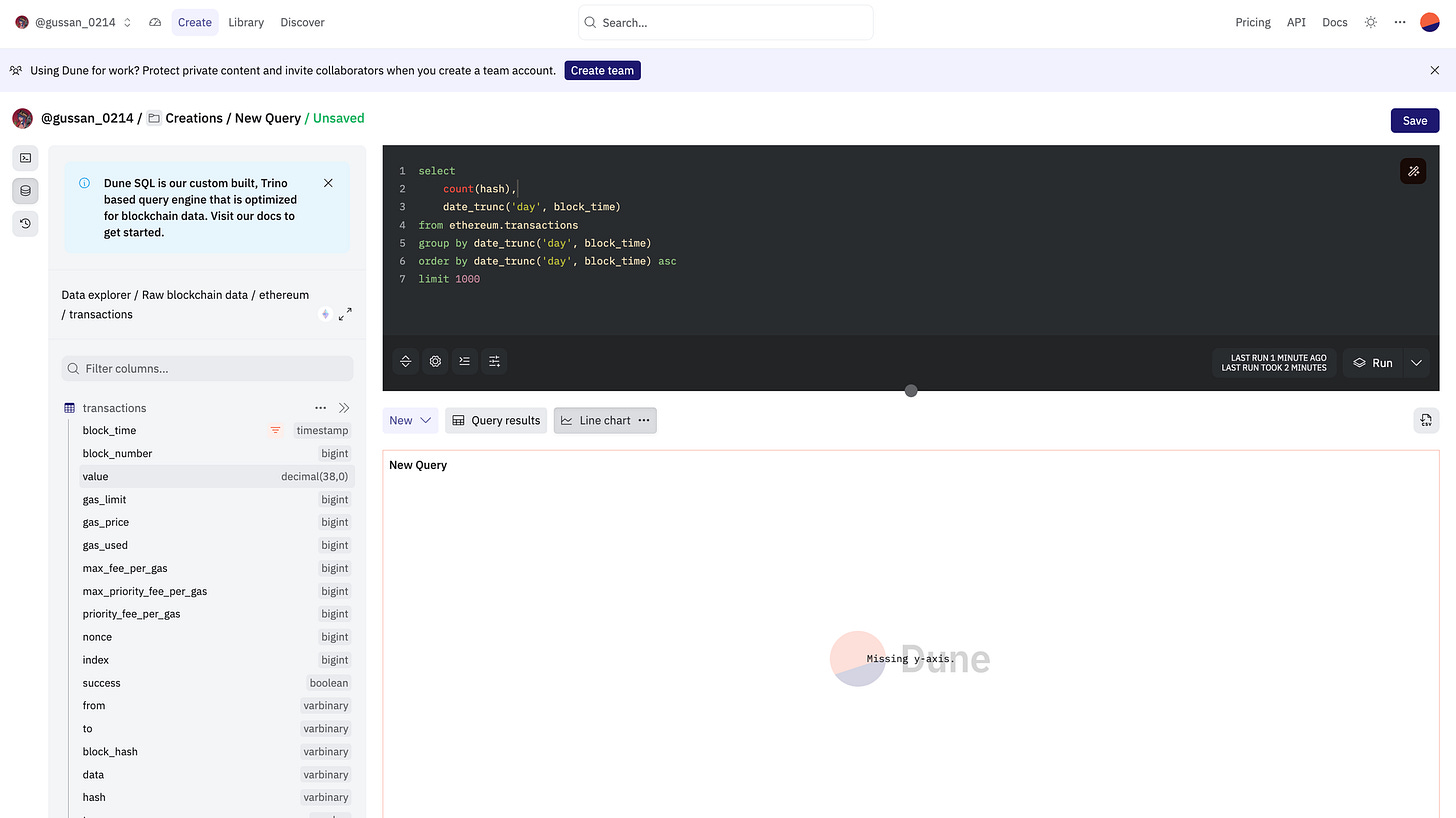
Task: Click the nonce column row
Action: click(216, 638)
